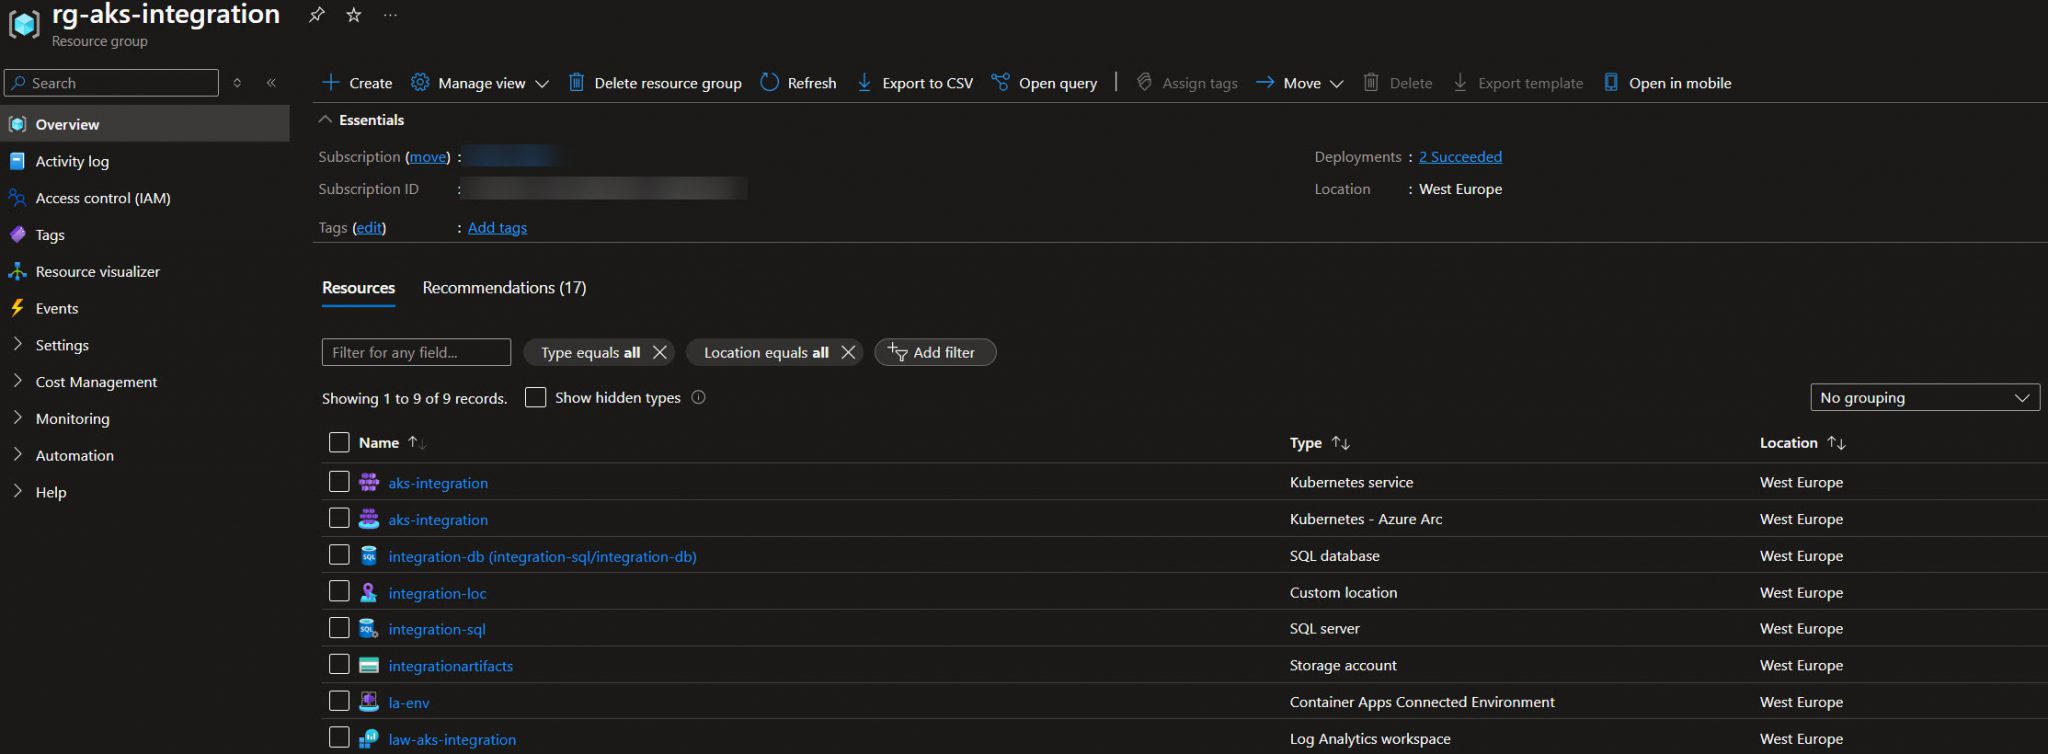Open in mobile icon

click(1610, 83)
